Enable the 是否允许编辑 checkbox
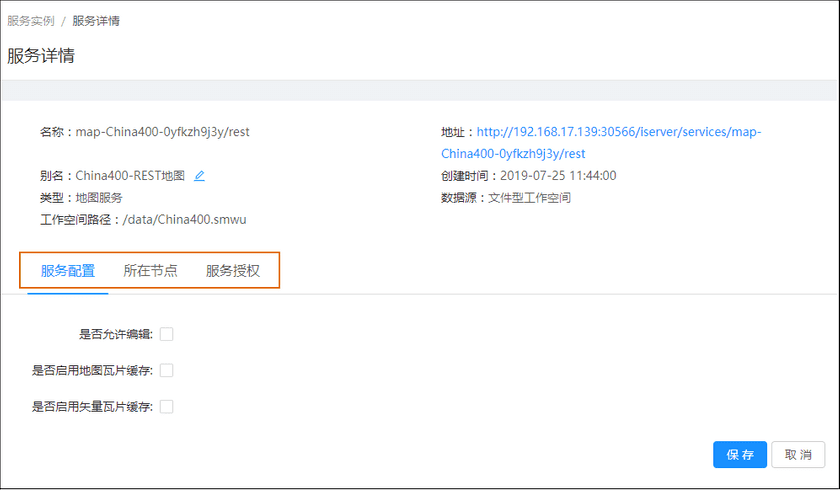The height and width of the screenshot is (490, 840). click(167, 334)
